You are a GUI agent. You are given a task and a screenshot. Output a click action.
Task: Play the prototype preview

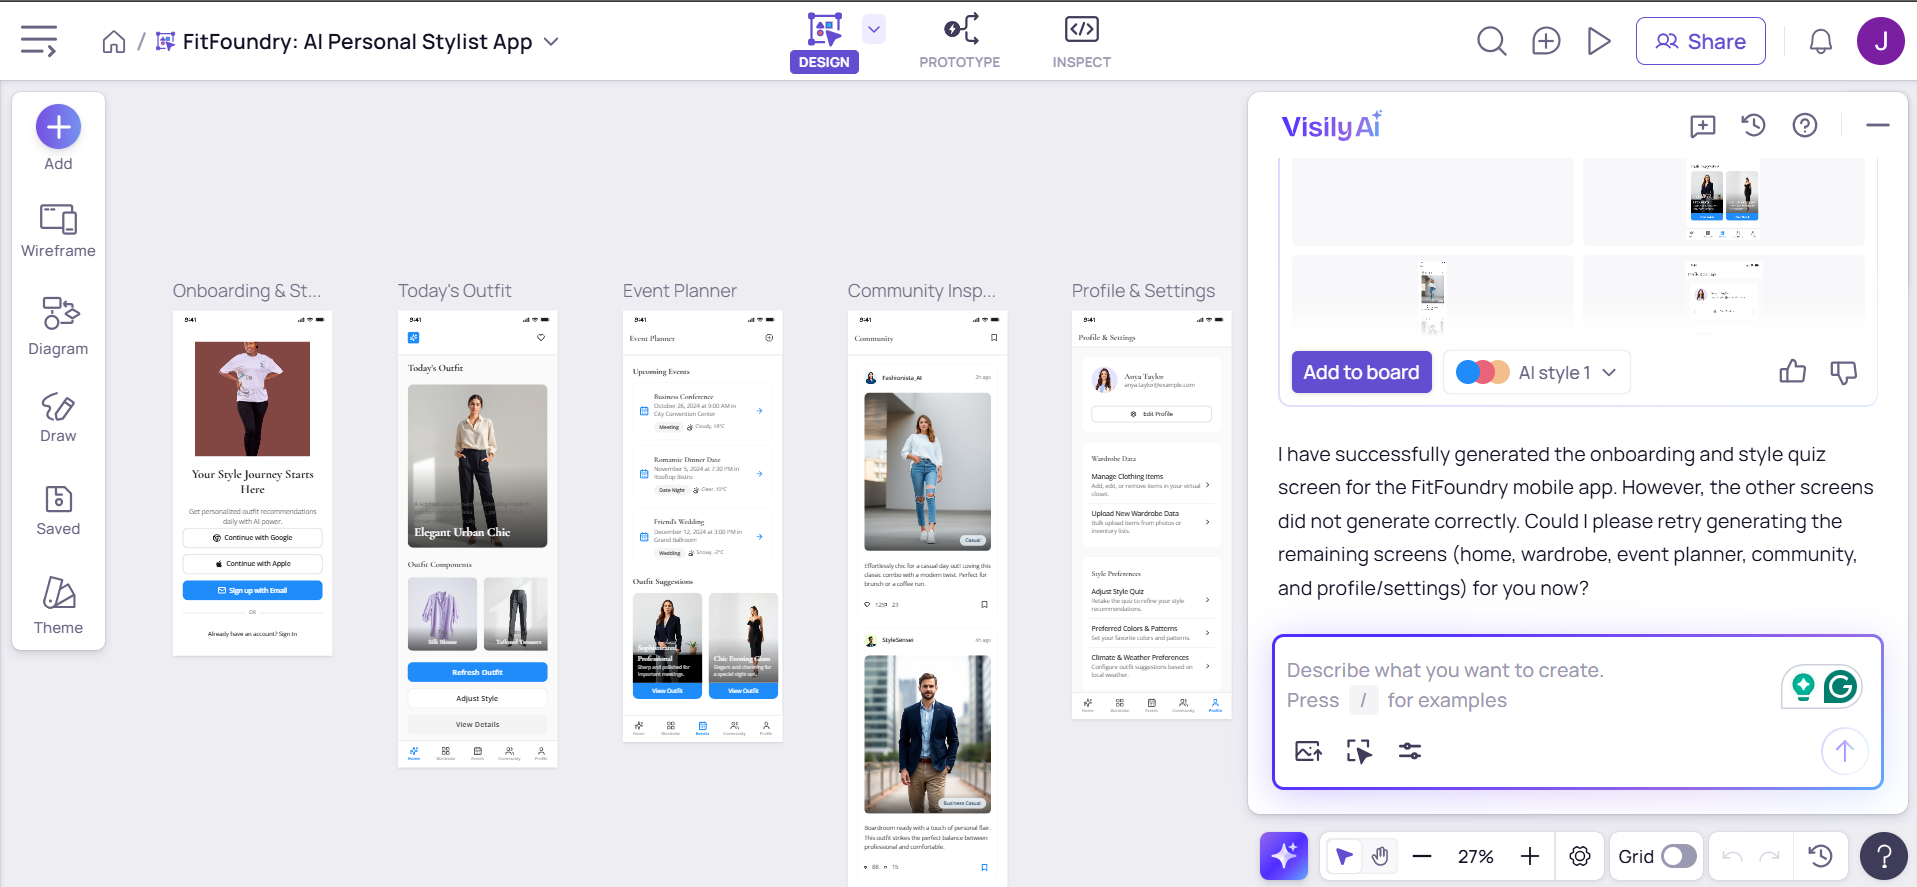(x=1599, y=41)
